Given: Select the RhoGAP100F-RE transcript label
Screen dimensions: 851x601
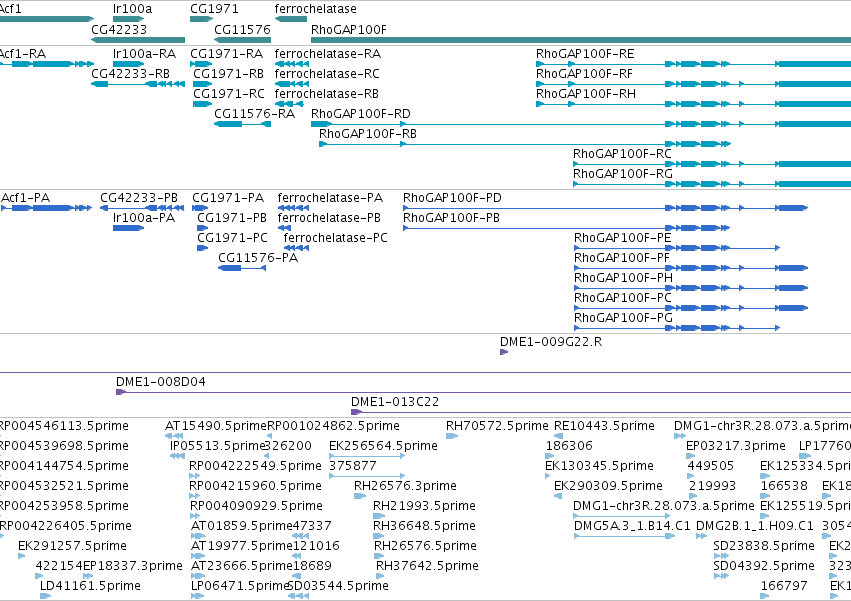Looking at the screenshot, I should click(585, 54).
